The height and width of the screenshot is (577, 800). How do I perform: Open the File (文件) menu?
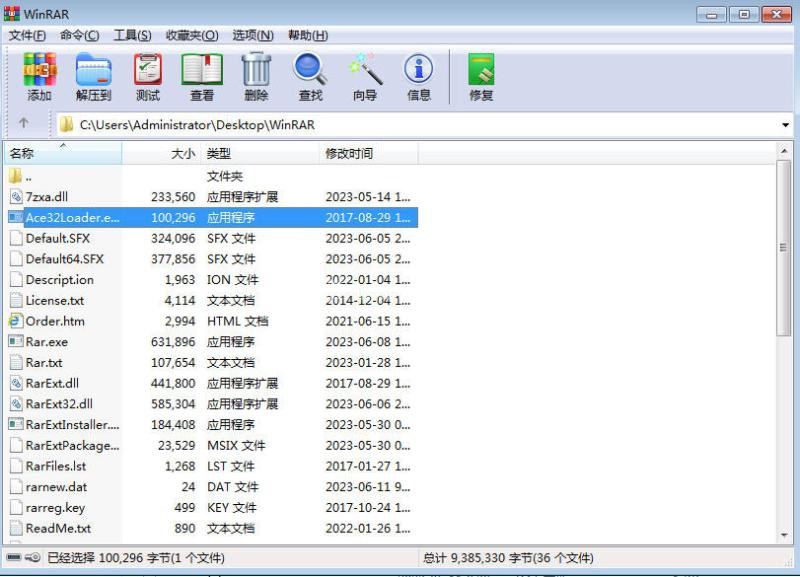28,35
